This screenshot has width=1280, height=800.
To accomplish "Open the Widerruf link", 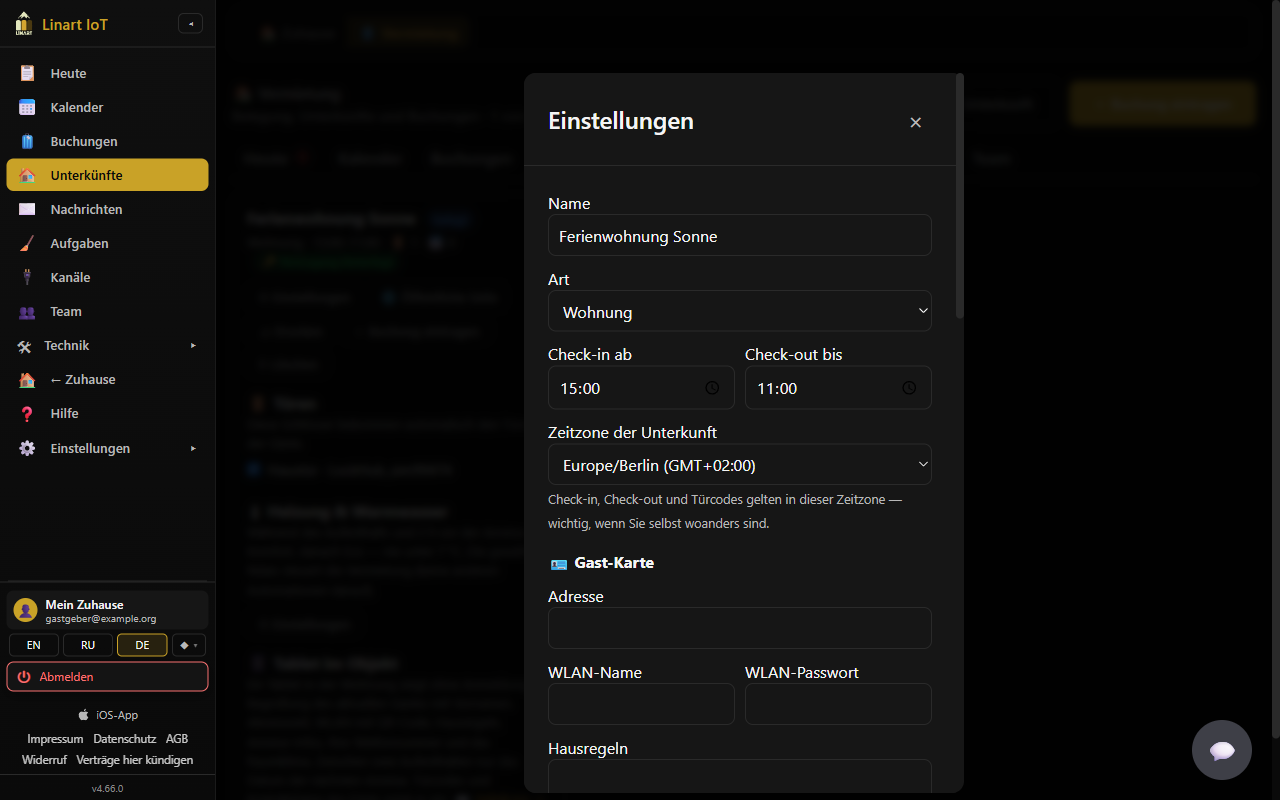I will tap(44, 760).
